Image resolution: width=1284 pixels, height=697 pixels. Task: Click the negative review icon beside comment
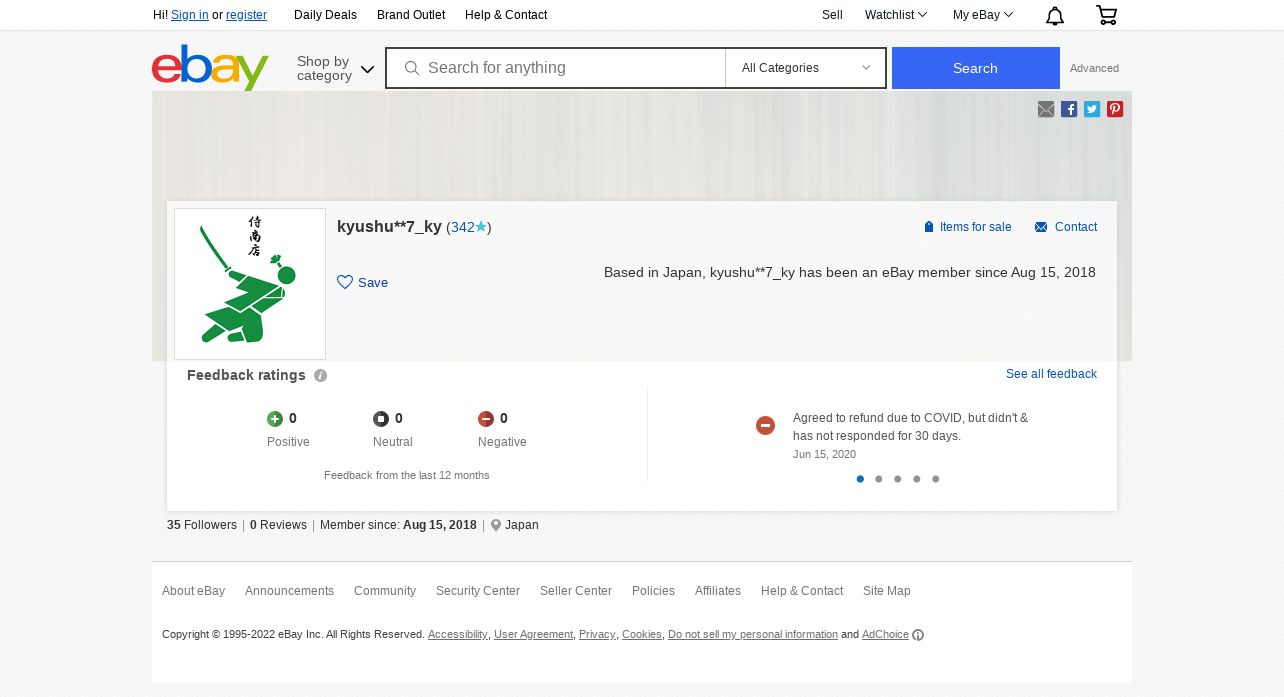click(x=765, y=426)
